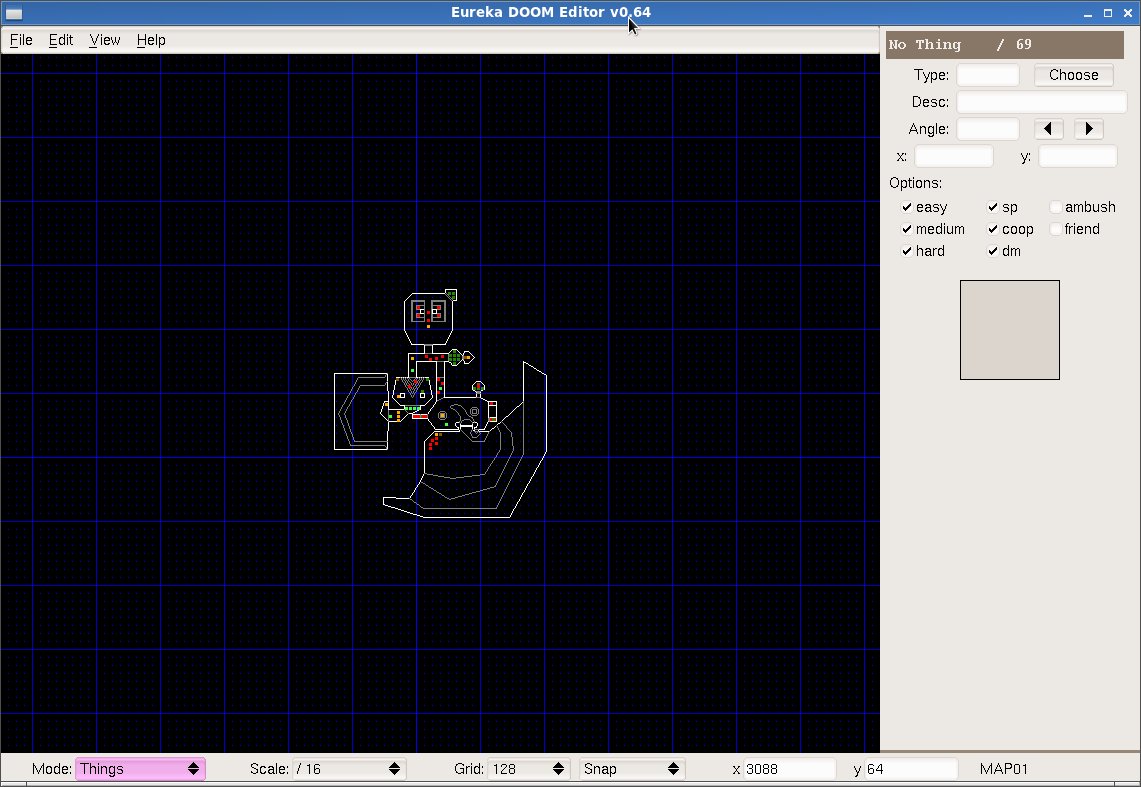Click the MAP01 label in status bar
Image resolution: width=1141 pixels, height=787 pixels.
coord(1003,769)
